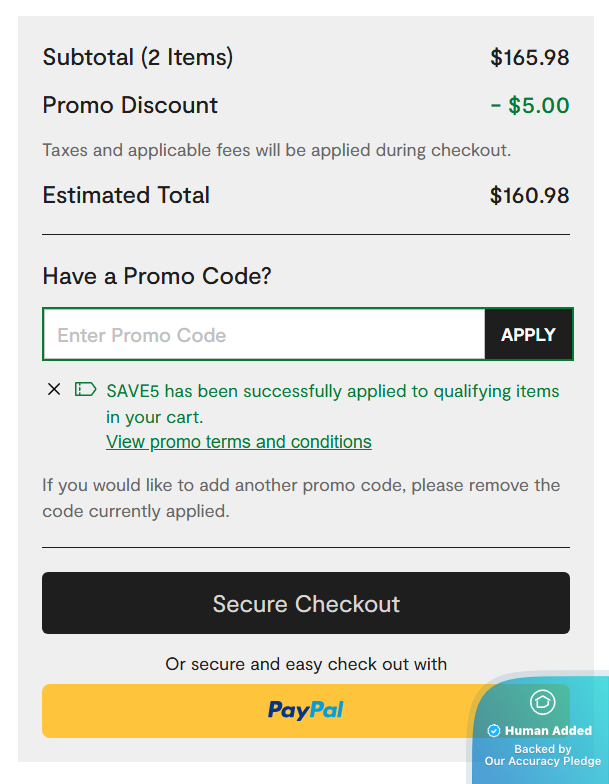The height and width of the screenshot is (784, 609).
Task: Remove the applied SAVE5 promo code
Action: (x=54, y=389)
